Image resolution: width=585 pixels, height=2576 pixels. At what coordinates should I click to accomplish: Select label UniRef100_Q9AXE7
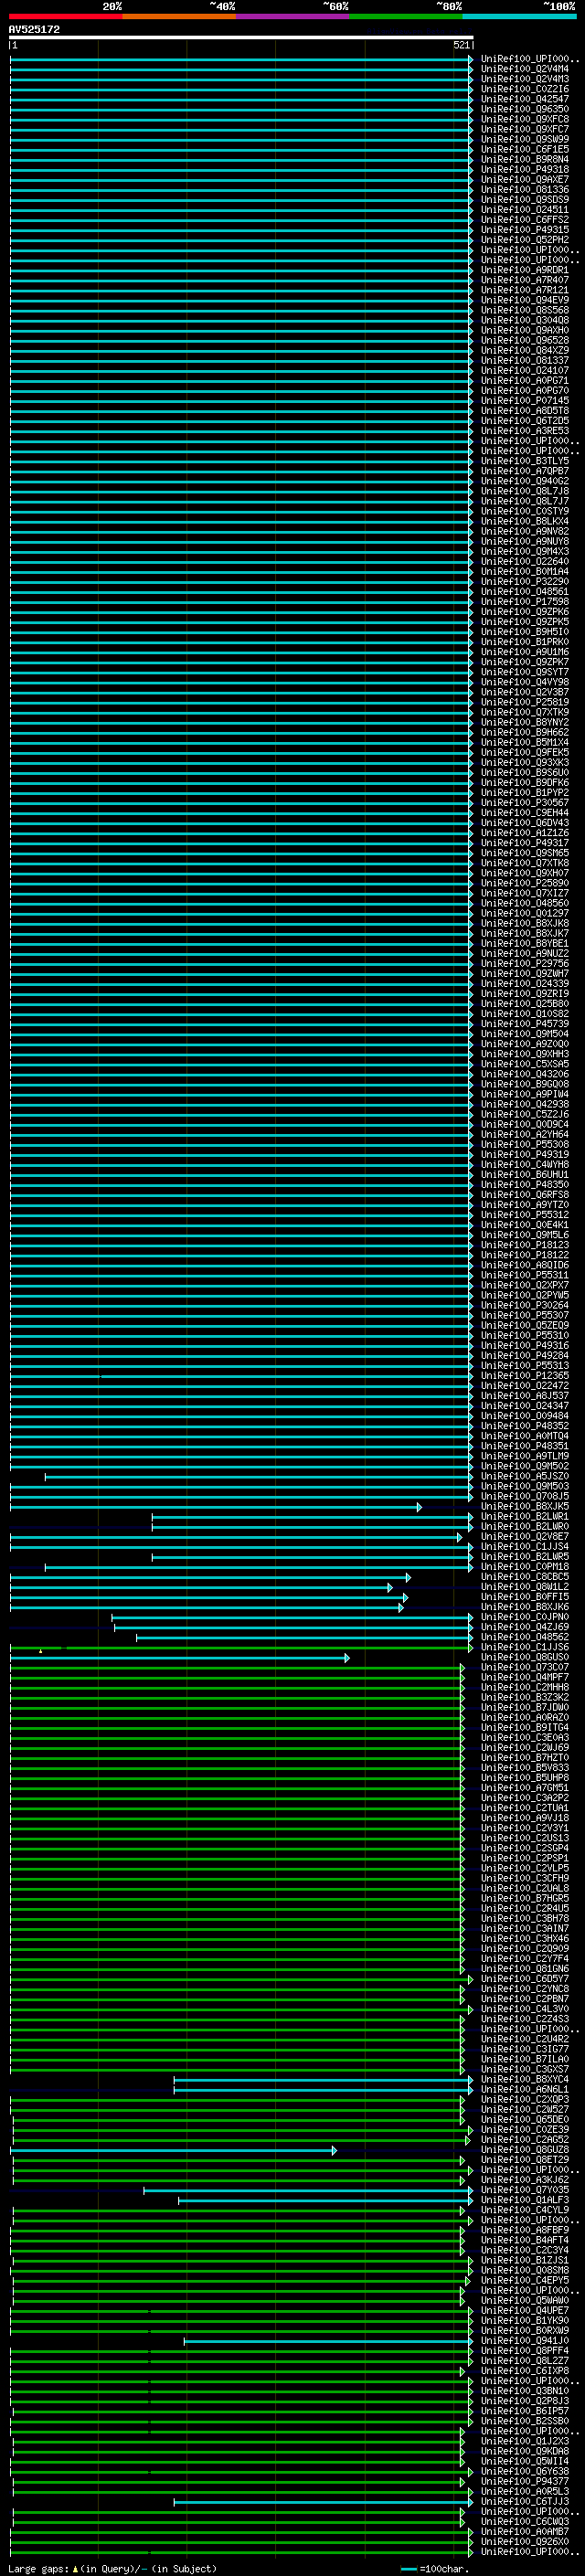524,179
